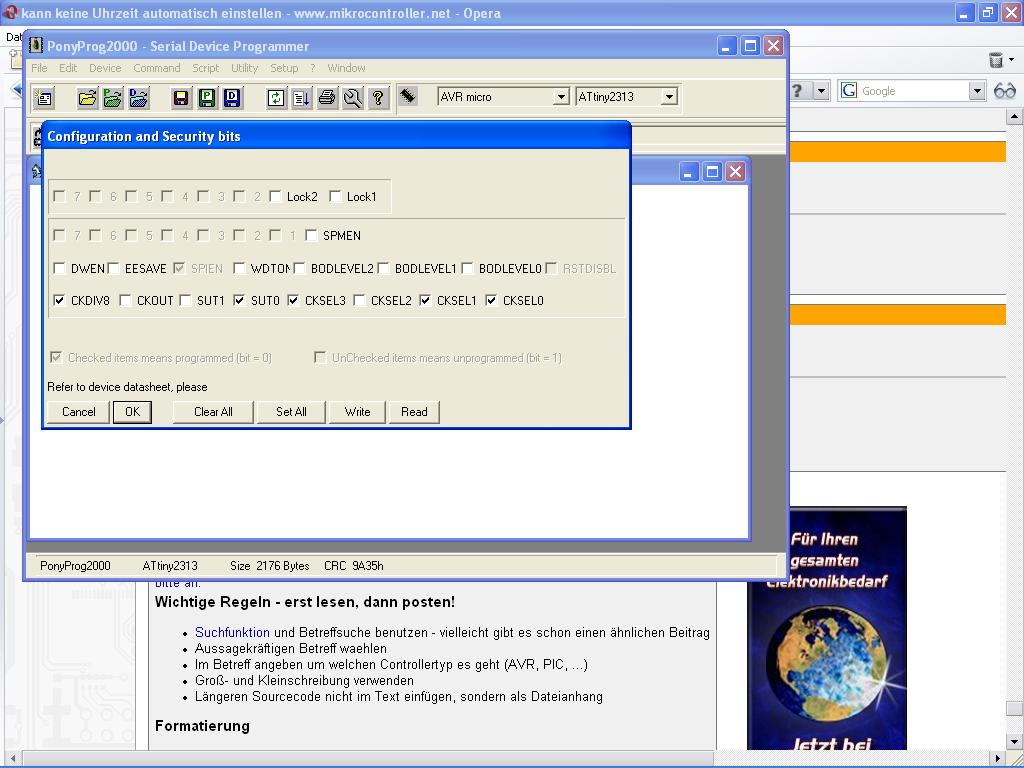Check the EESAVE checkbox
The height and width of the screenshot is (768, 1024).
114,268
